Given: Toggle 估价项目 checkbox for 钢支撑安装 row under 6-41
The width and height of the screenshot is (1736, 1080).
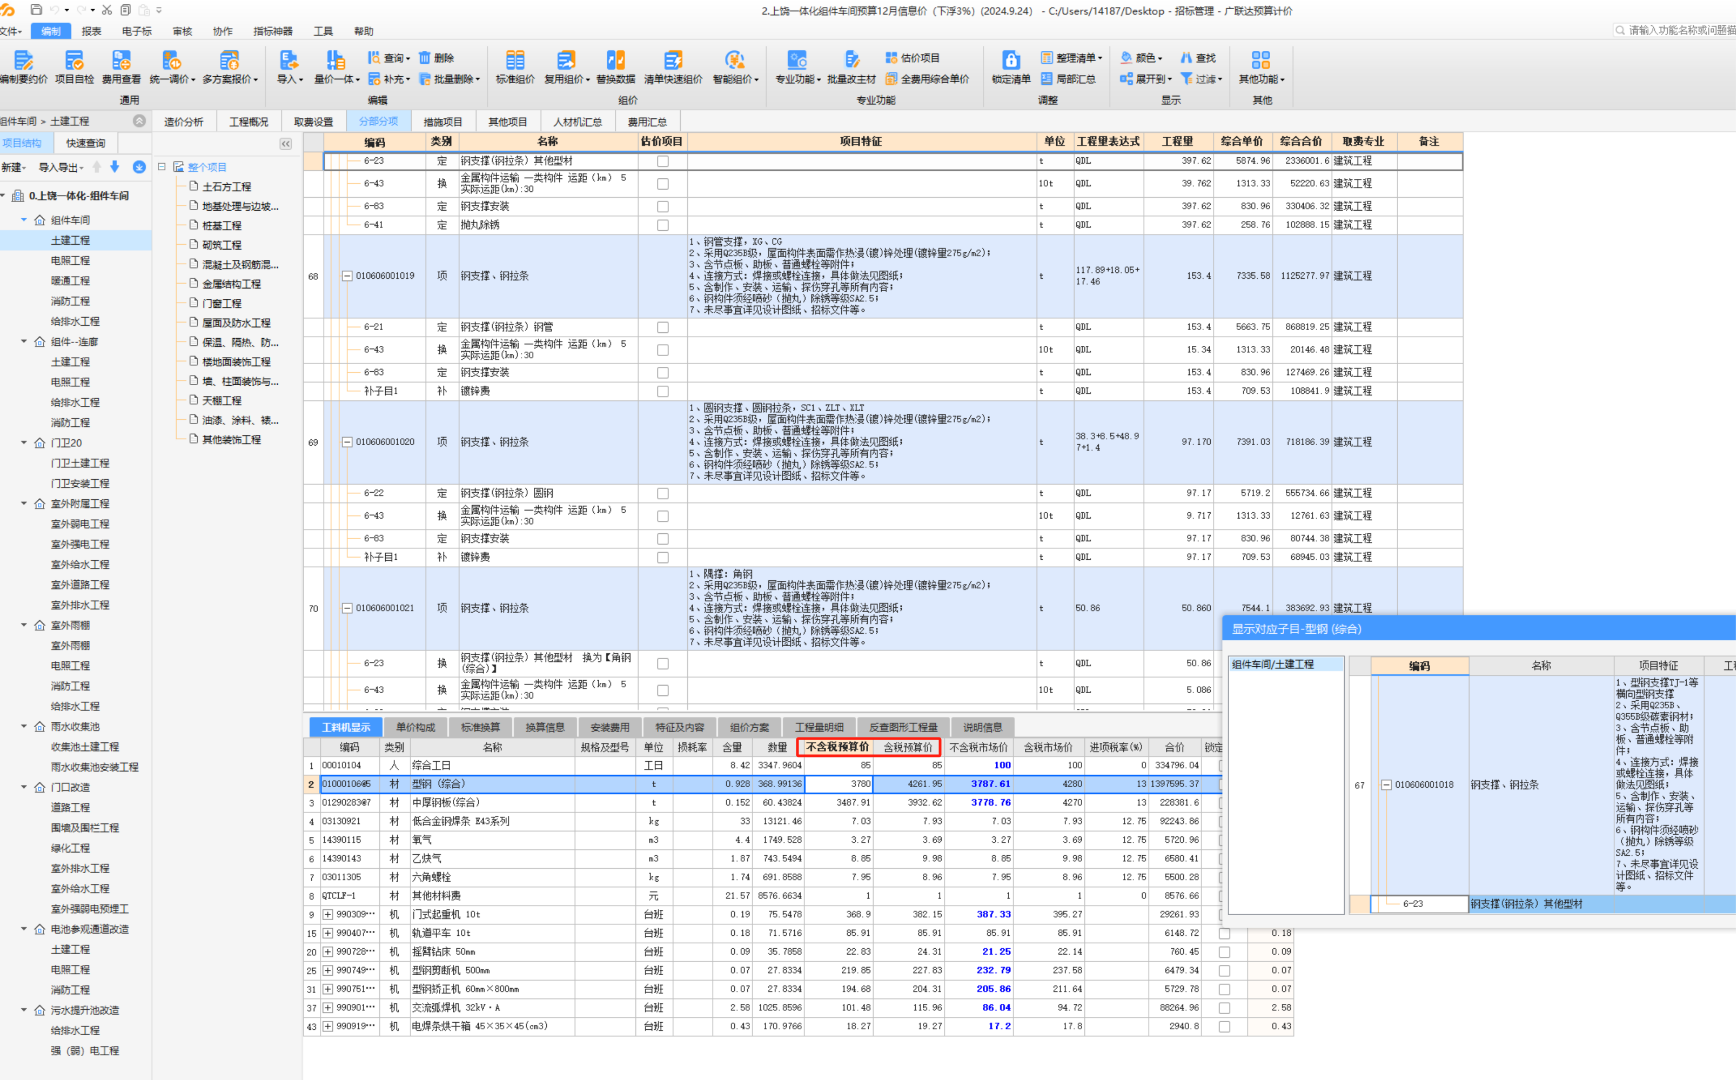Looking at the screenshot, I should click(x=662, y=206).
